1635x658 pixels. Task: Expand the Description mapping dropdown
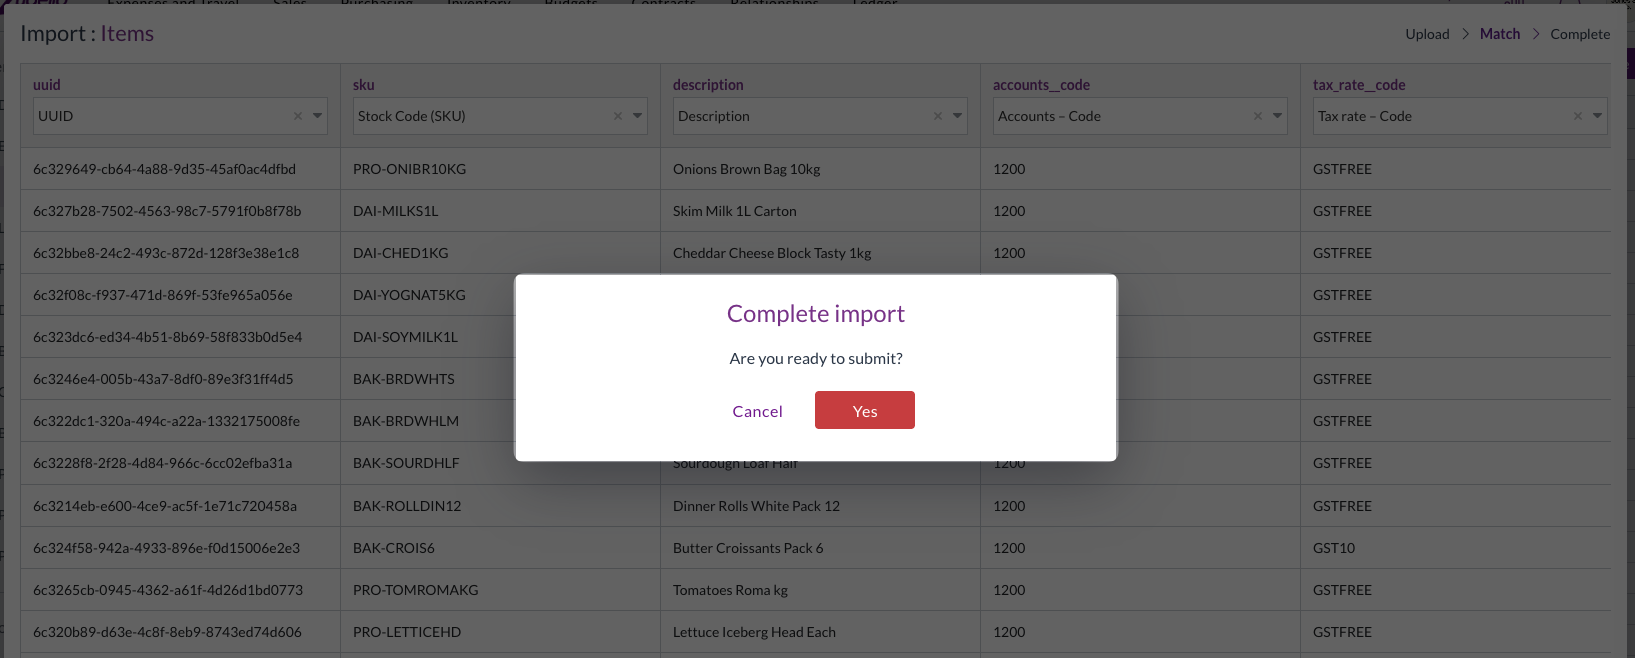958,116
